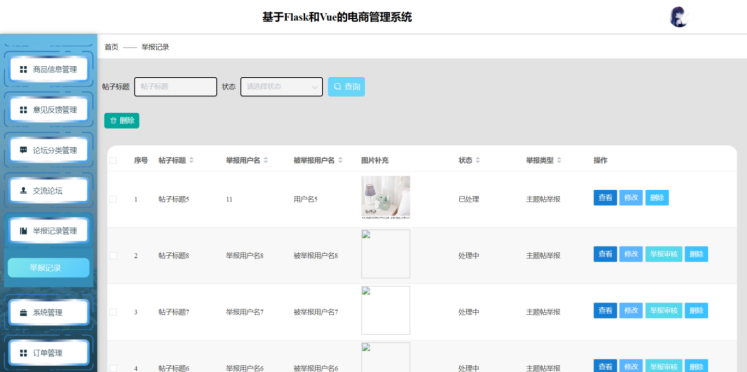Click 修改 for 帖子标题8 row
747x372 pixels.
[631, 254]
